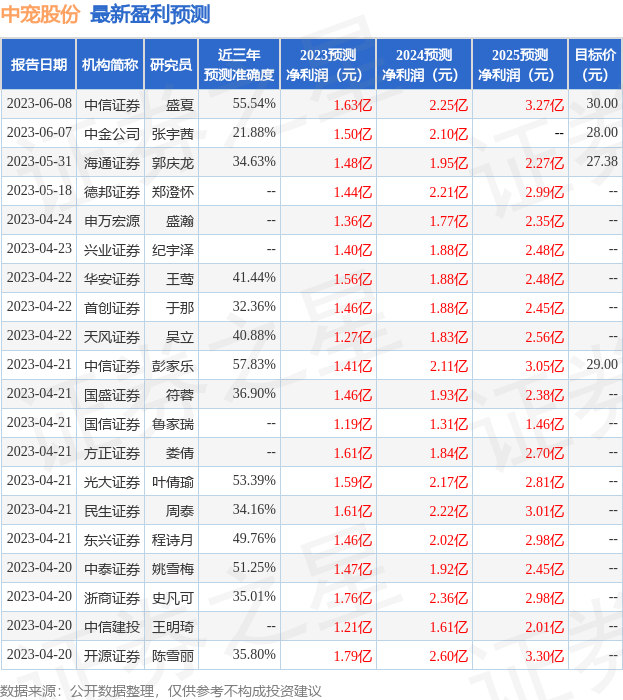The image size is (623, 700).
Task: Click the 研究员 column header
Action: [x=171, y=64]
